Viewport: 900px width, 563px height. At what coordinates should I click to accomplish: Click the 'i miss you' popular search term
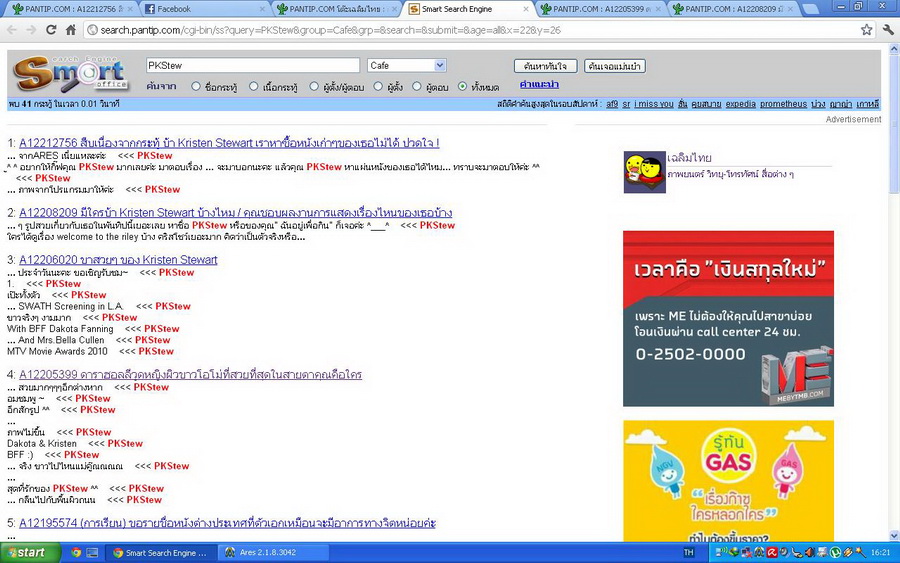point(654,104)
